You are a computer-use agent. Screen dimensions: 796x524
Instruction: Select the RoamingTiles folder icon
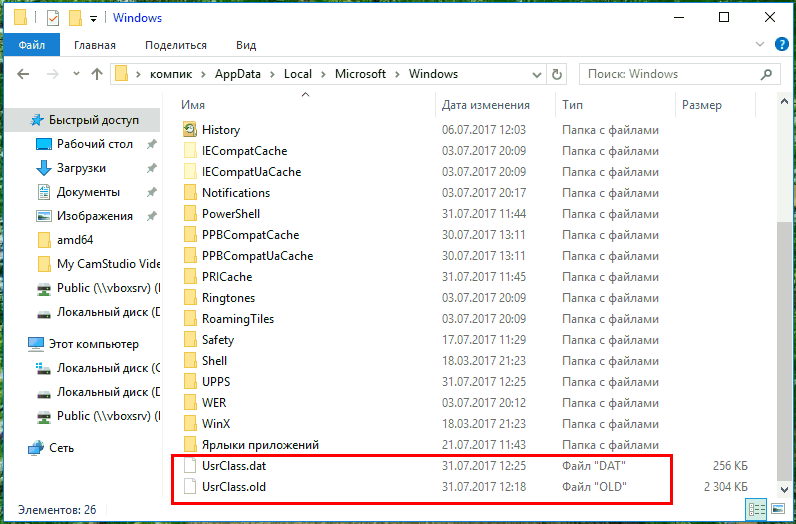[x=190, y=319]
